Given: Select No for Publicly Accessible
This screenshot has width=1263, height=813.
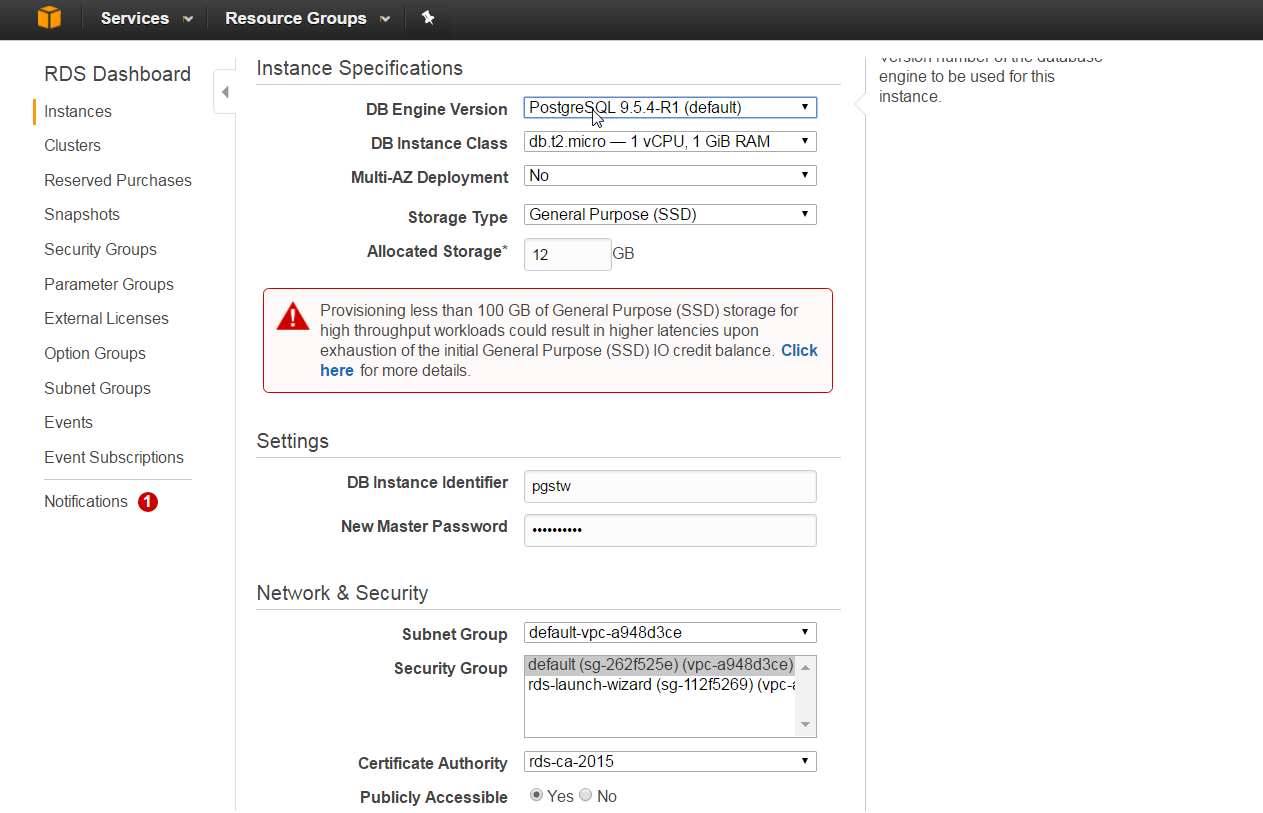Looking at the screenshot, I should pyautogui.click(x=586, y=795).
